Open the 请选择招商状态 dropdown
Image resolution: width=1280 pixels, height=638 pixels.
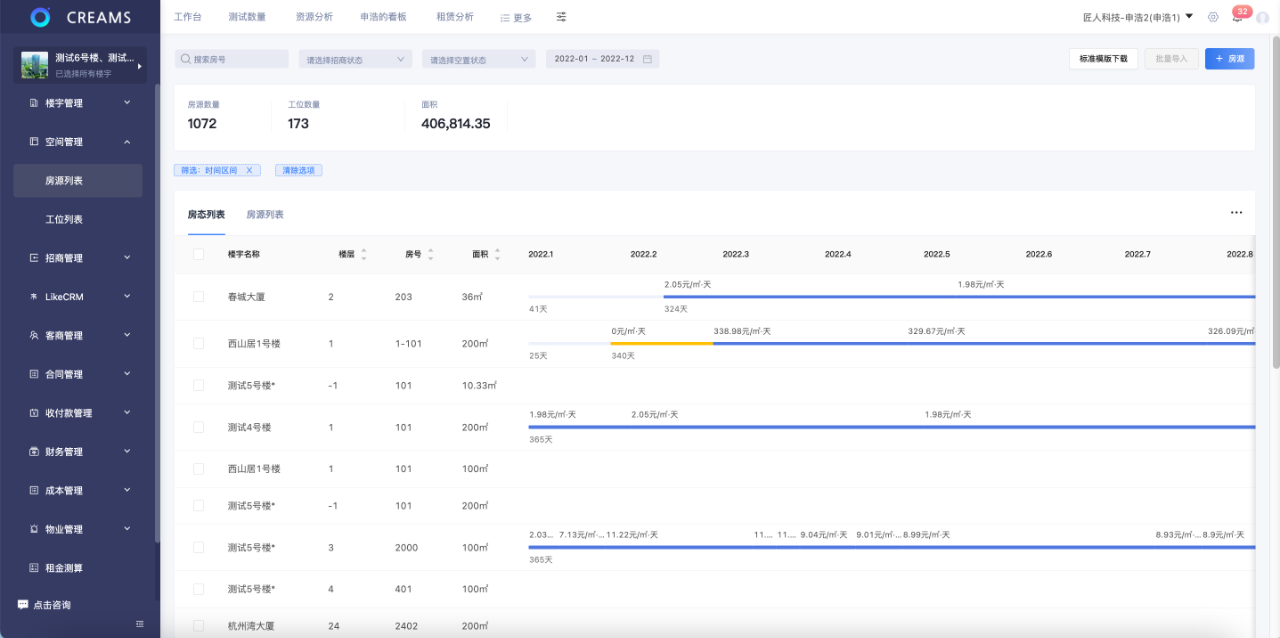click(x=355, y=59)
